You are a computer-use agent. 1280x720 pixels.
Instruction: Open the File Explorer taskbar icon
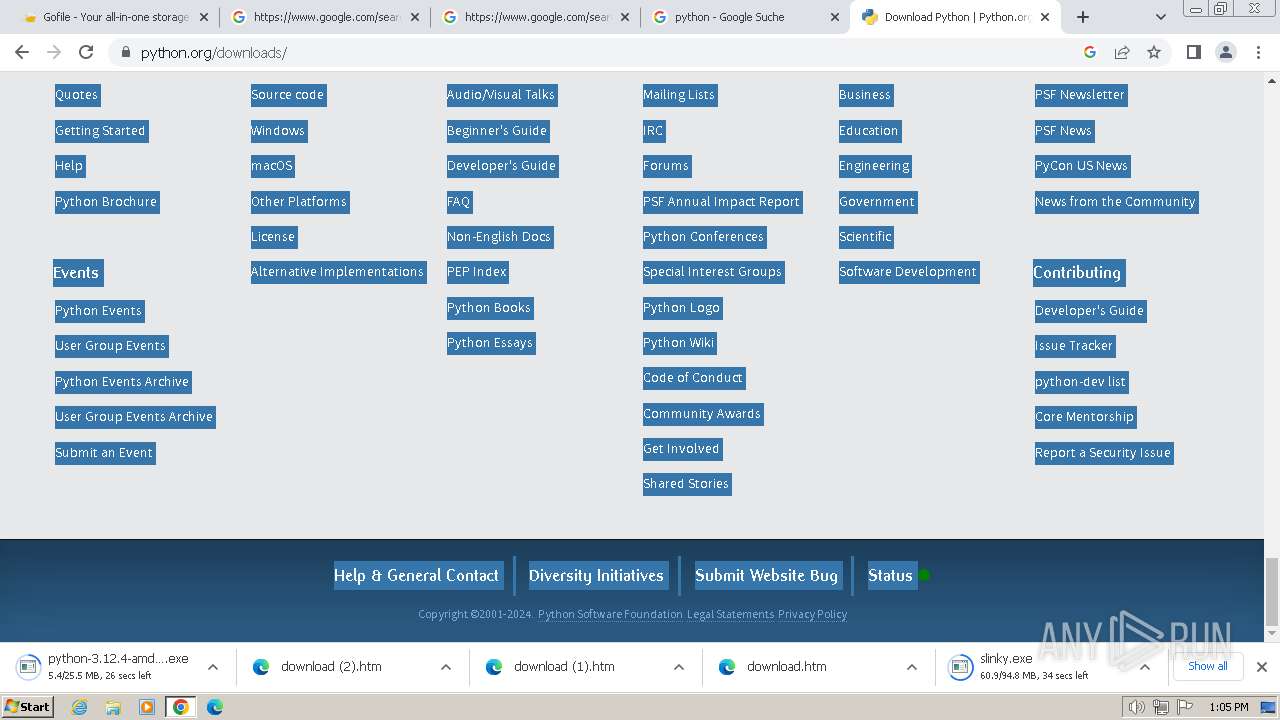[113, 707]
